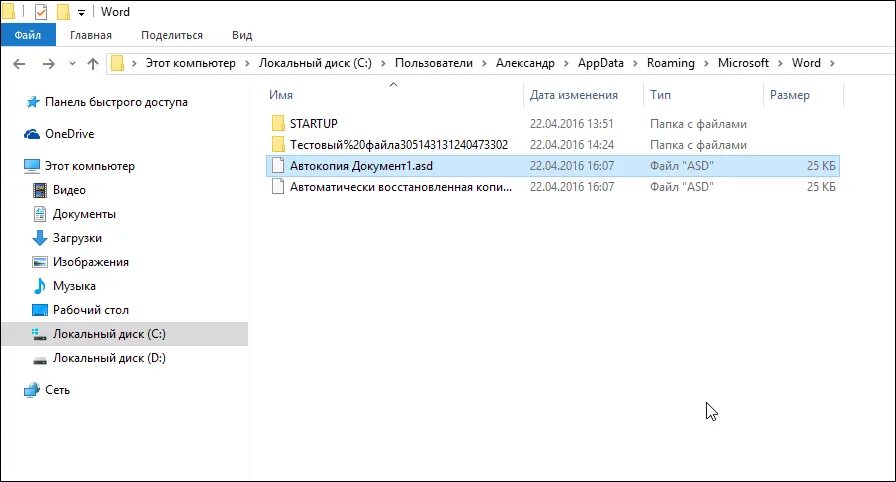
Task: Open Музыка in the navigation pane
Action: coord(74,286)
